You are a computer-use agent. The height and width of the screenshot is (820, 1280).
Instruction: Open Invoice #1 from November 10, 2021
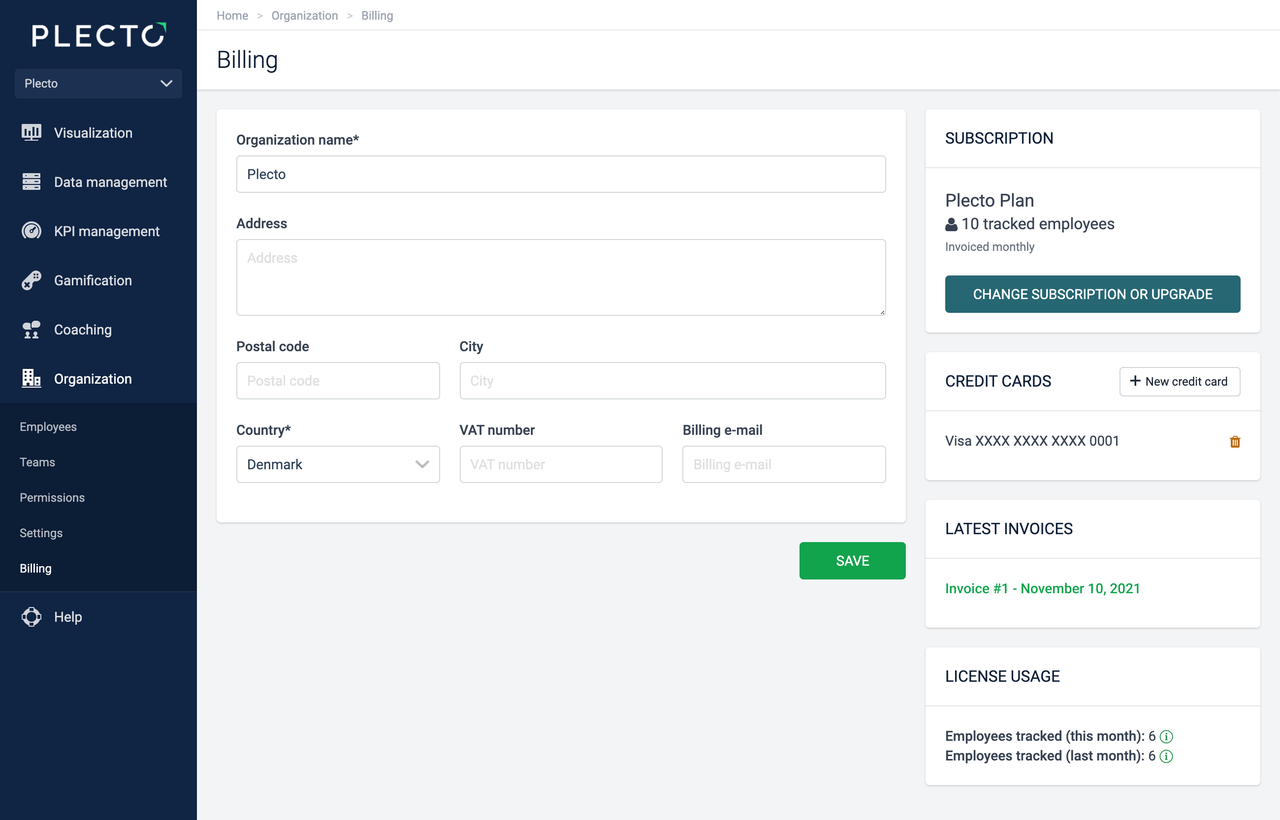click(1042, 588)
